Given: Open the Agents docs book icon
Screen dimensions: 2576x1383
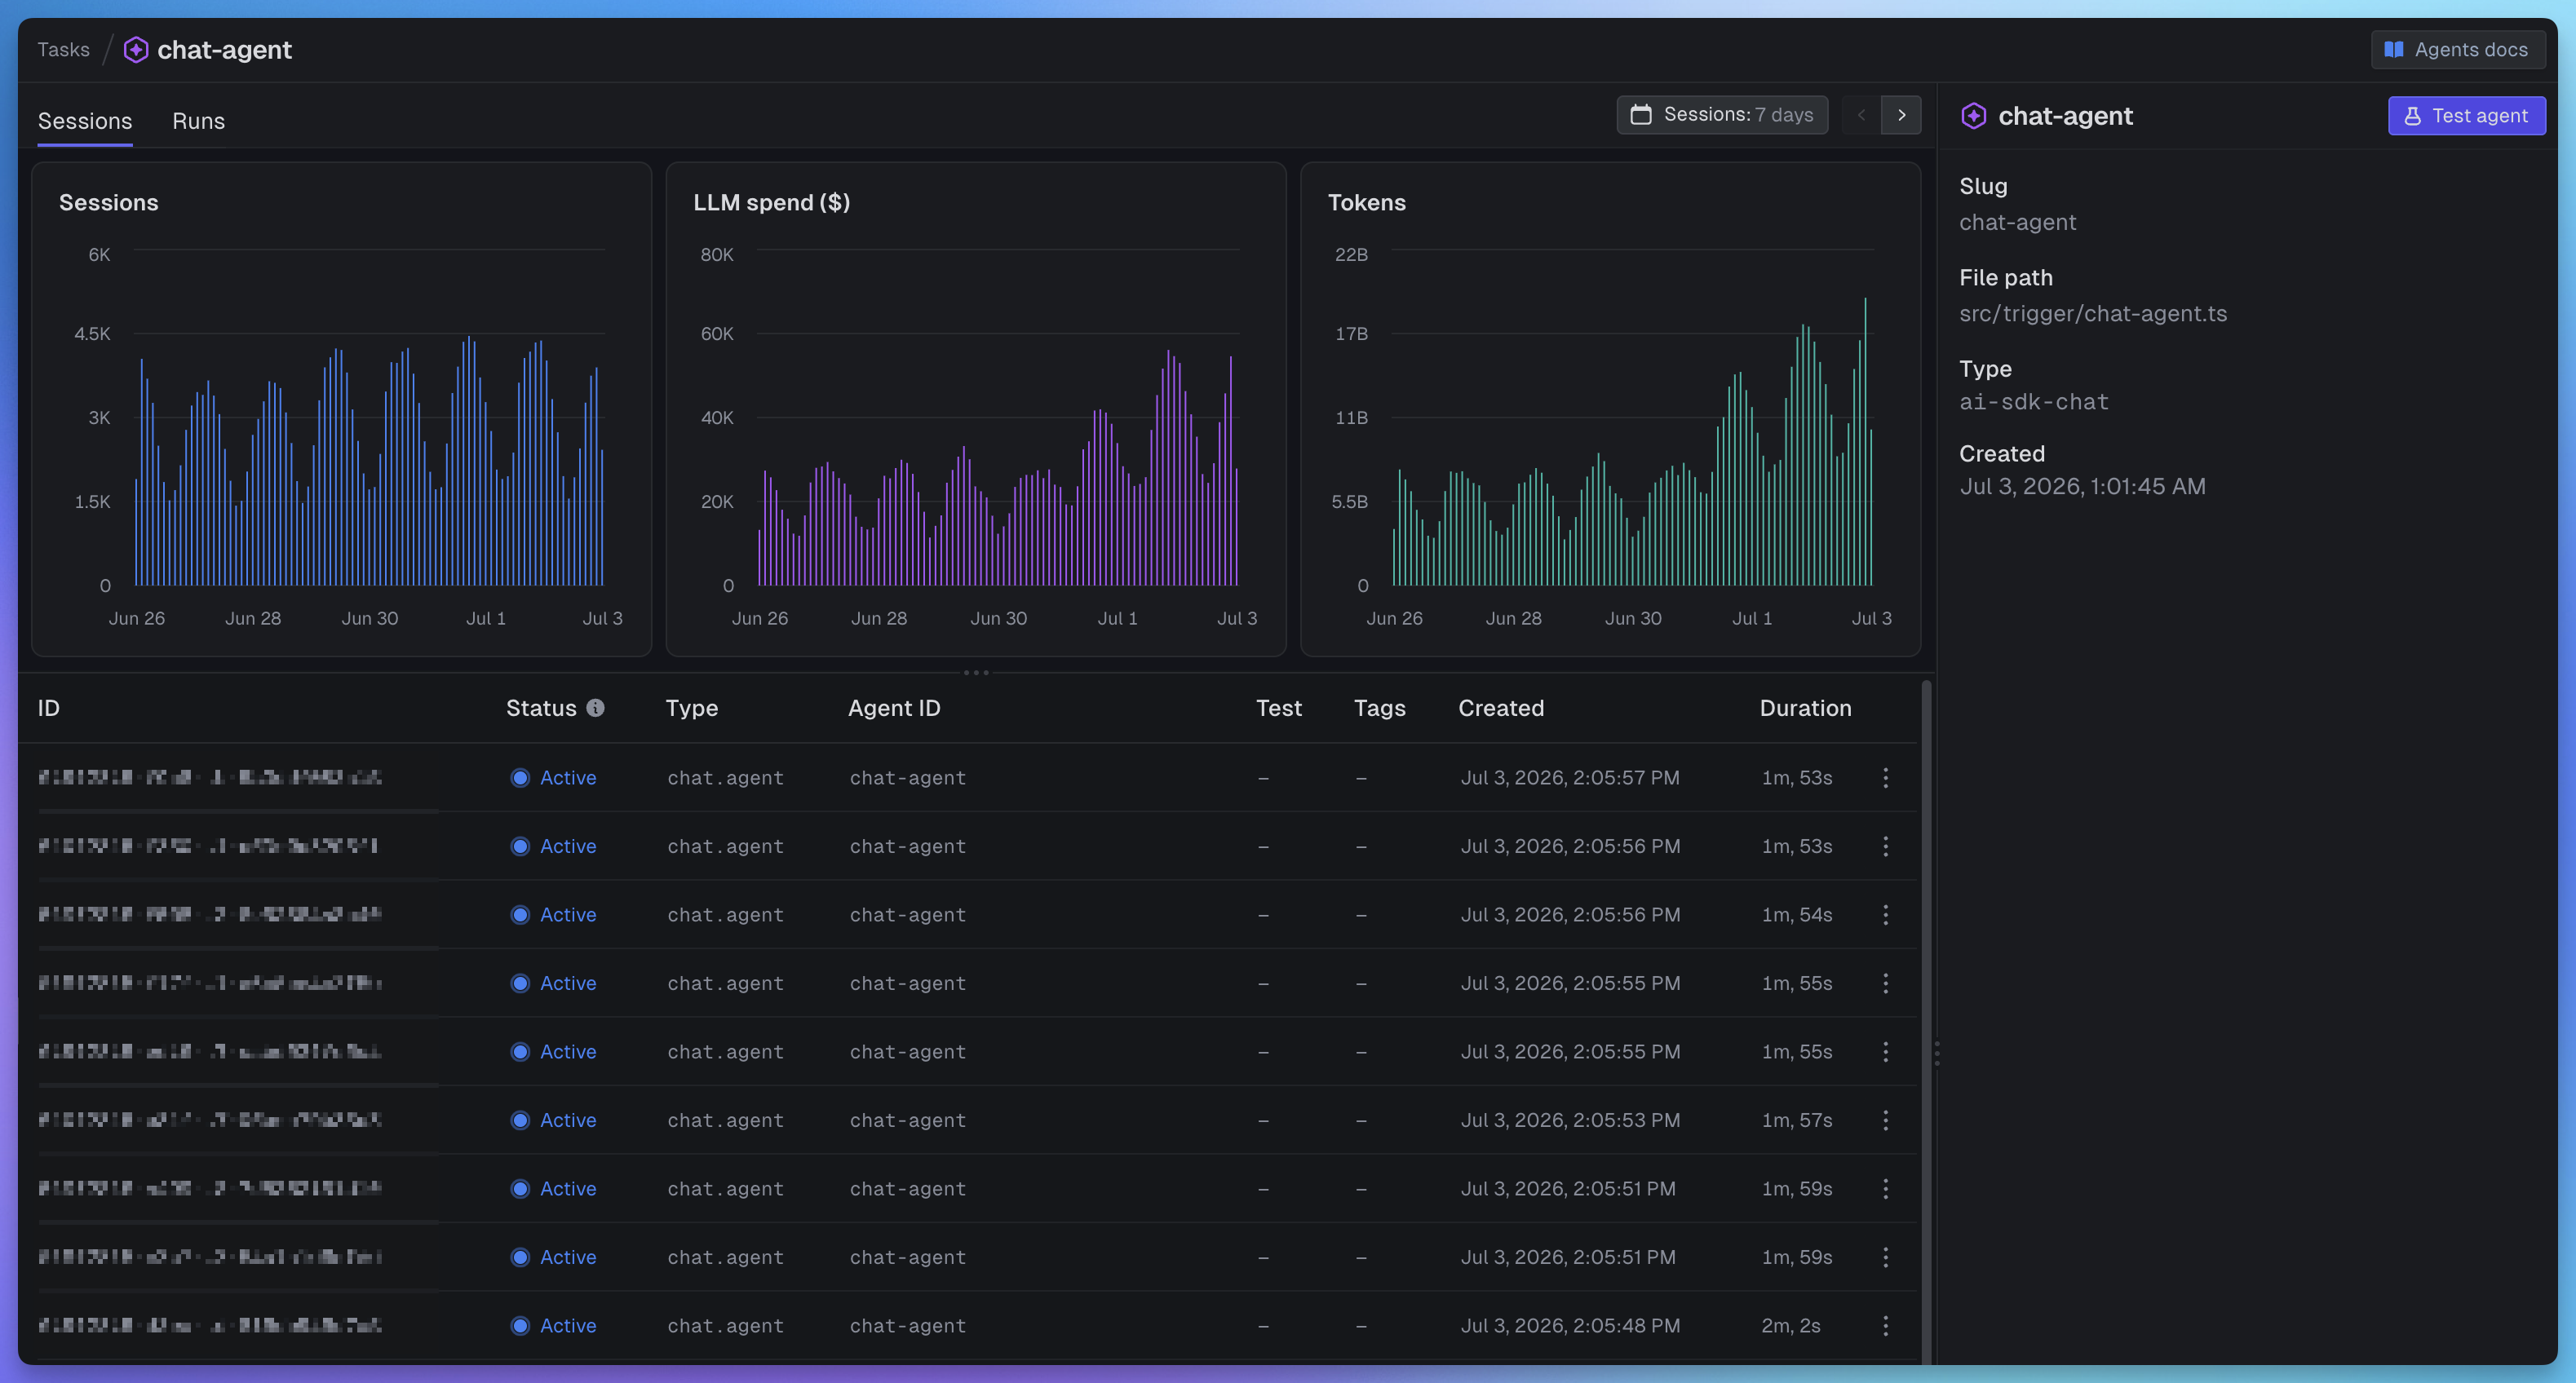Looking at the screenshot, I should coord(2394,50).
